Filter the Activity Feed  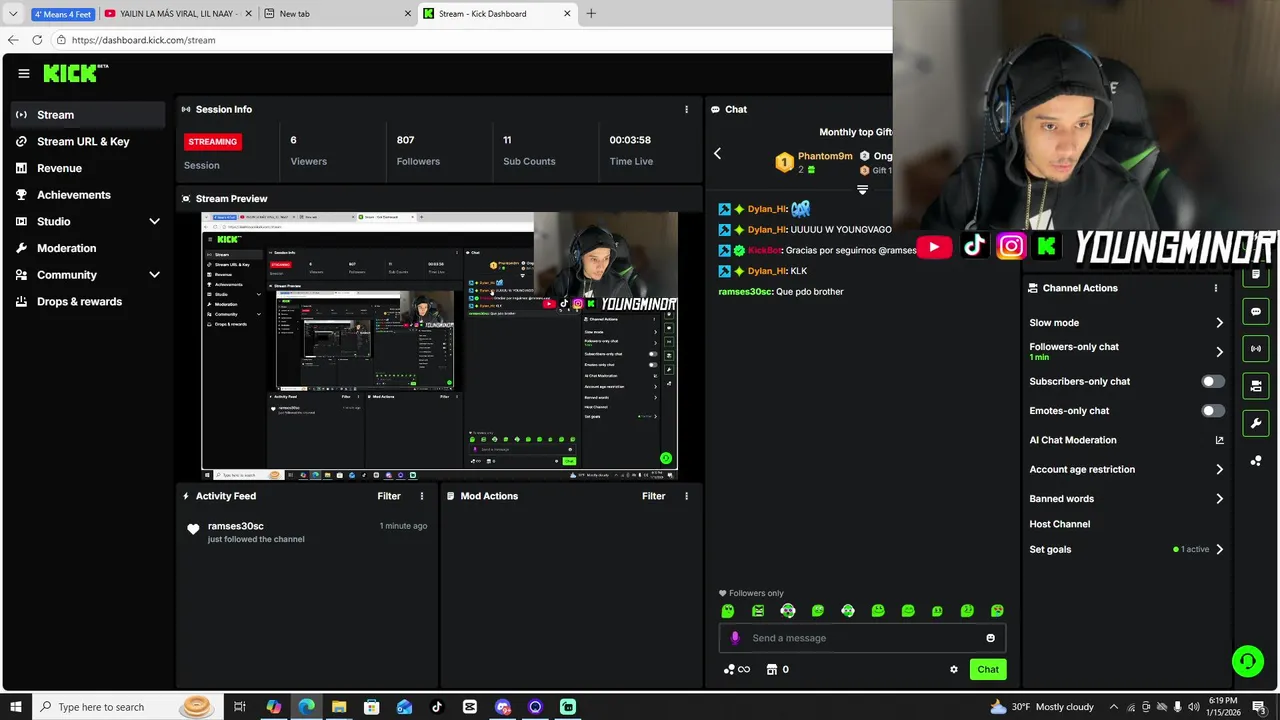pyautogui.click(x=389, y=496)
